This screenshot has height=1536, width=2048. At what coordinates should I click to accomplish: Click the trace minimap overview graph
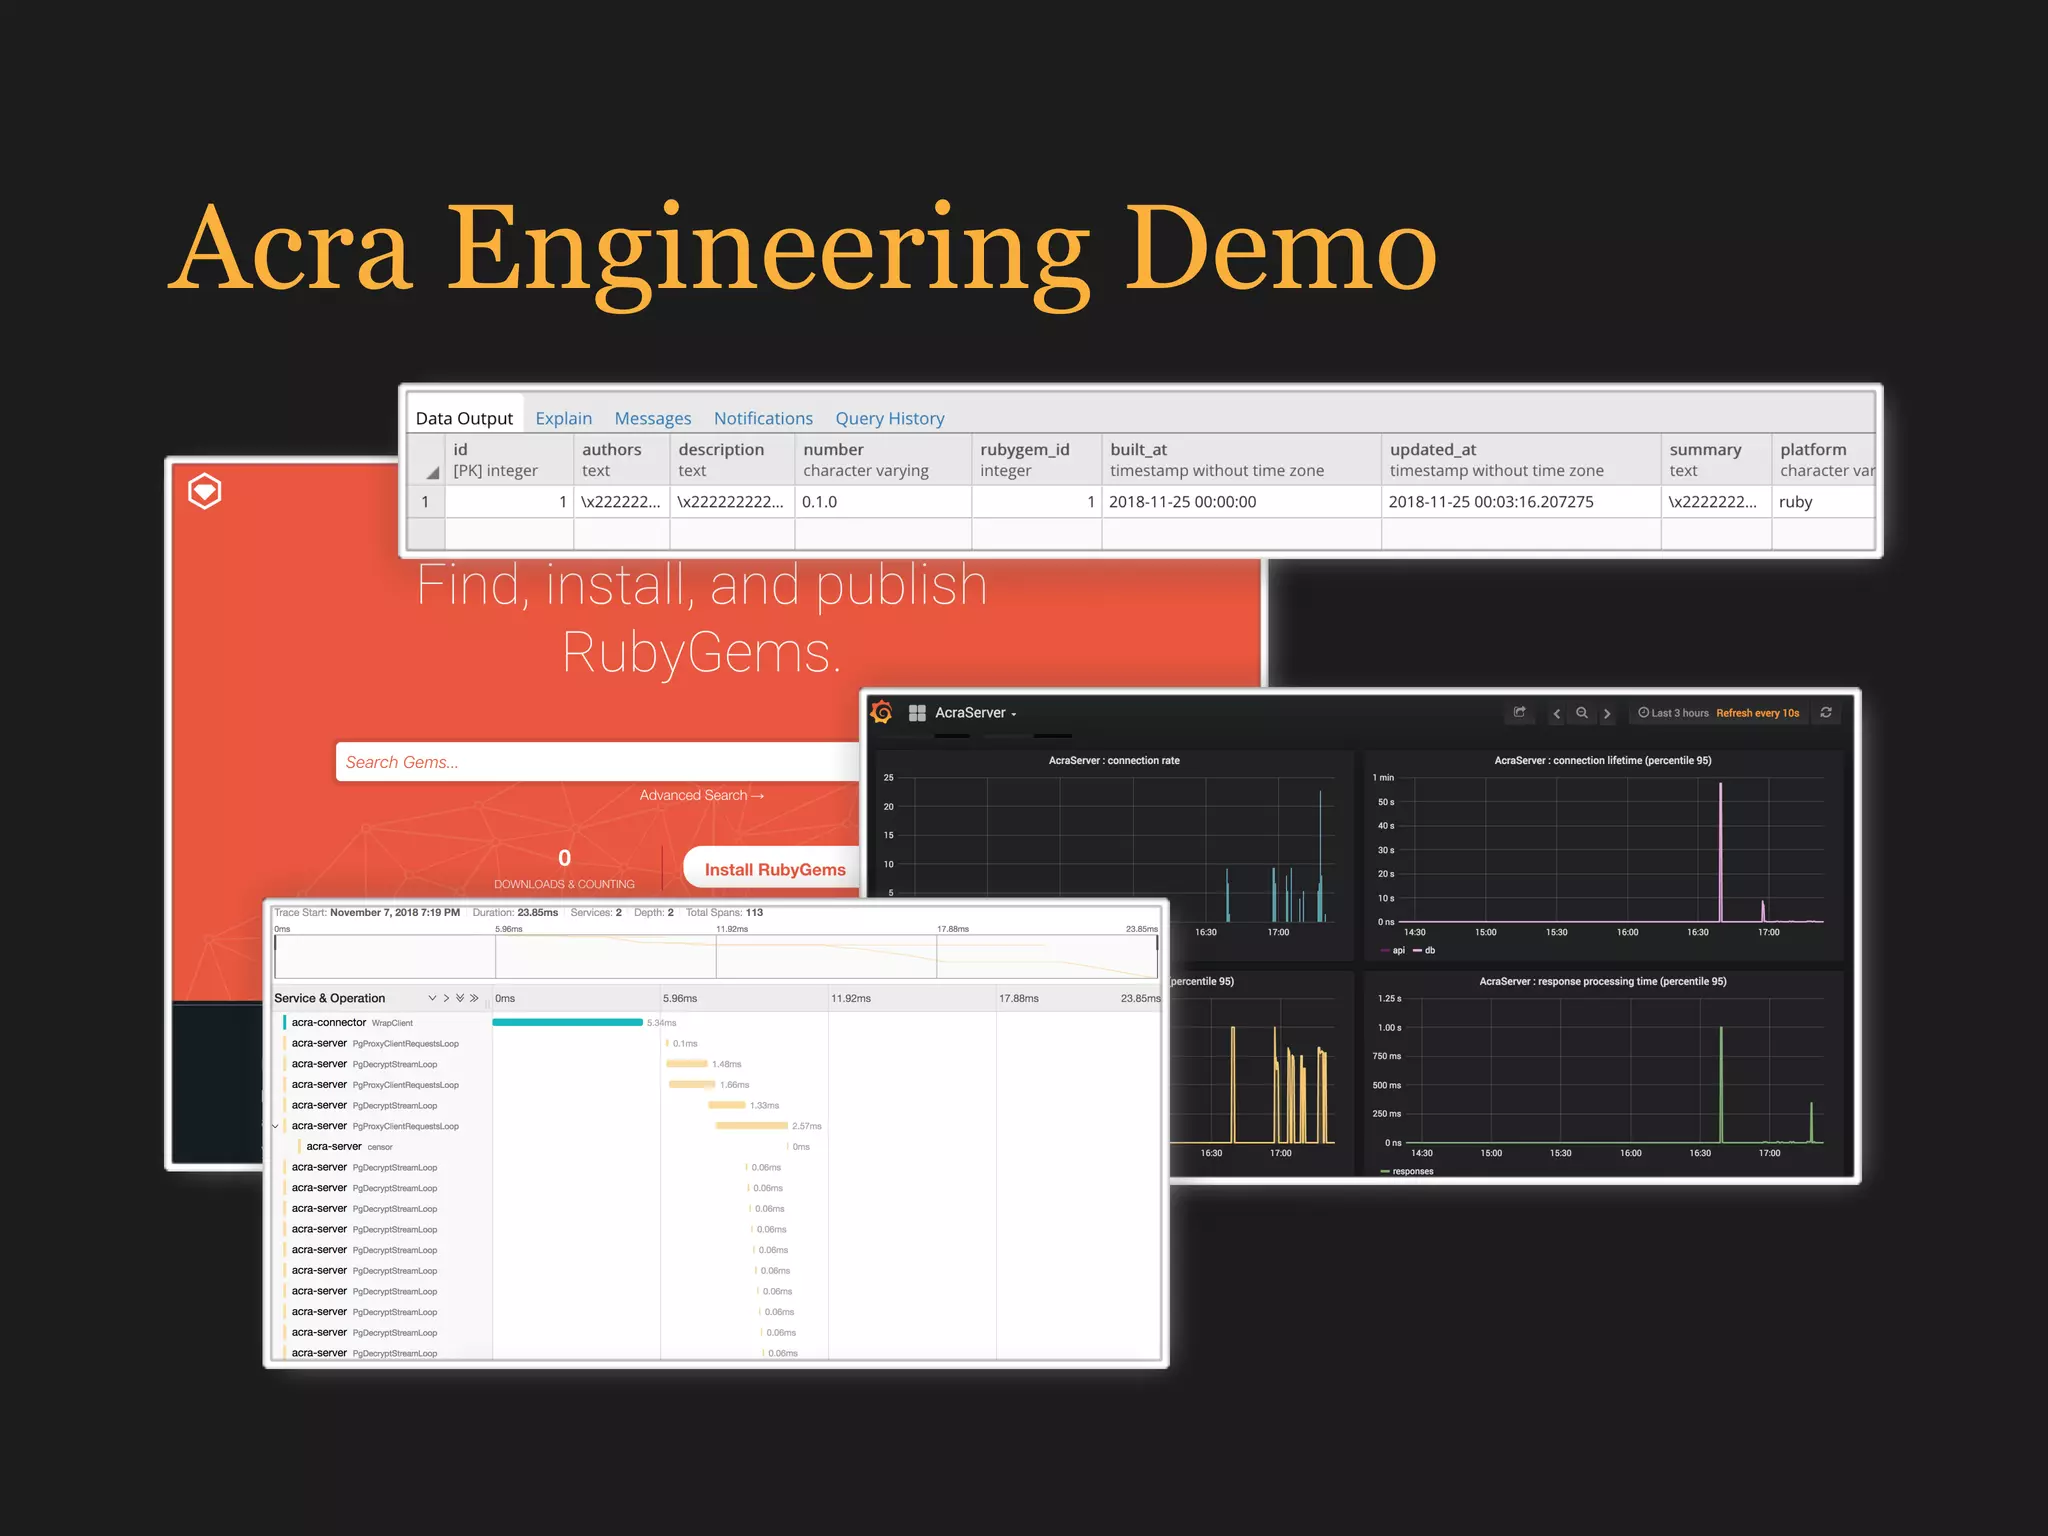pyautogui.click(x=716, y=956)
